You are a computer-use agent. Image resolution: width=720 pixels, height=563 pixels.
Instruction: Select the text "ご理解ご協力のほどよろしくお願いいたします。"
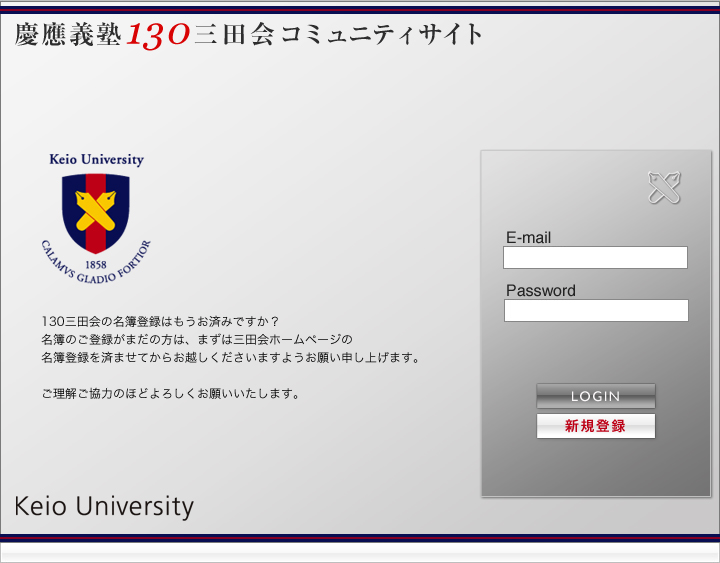[171, 394]
